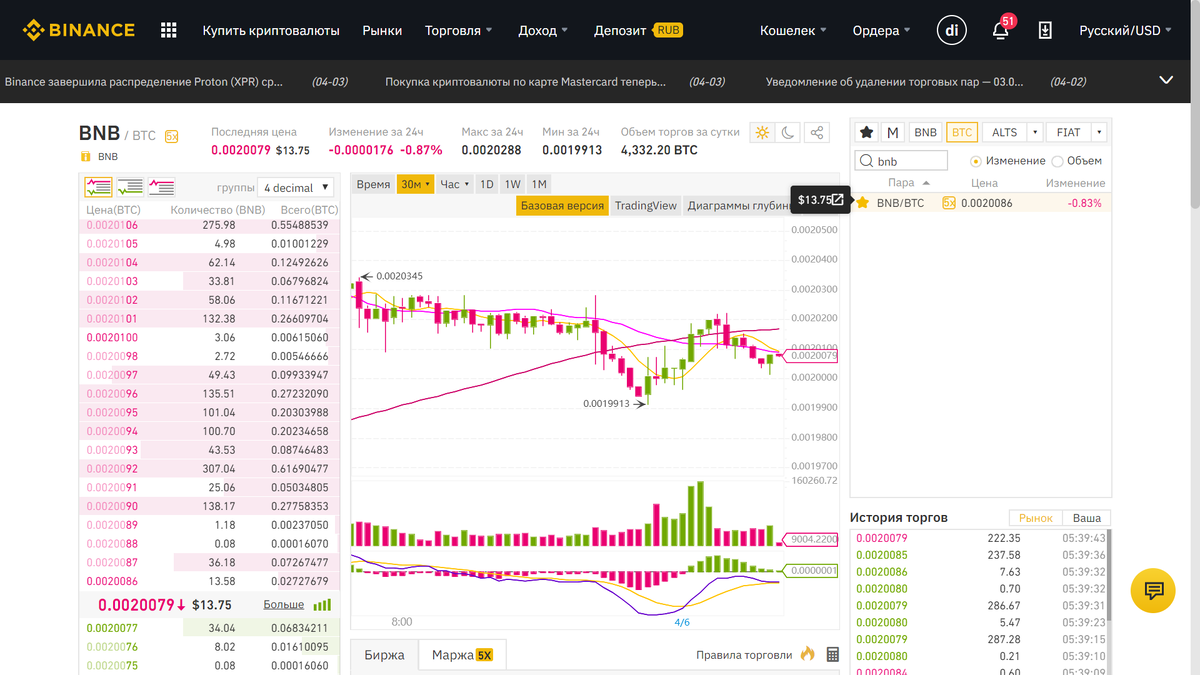This screenshot has width=1200, height=675.
Task: Show Ваша trade history tab
Action: click(1087, 518)
